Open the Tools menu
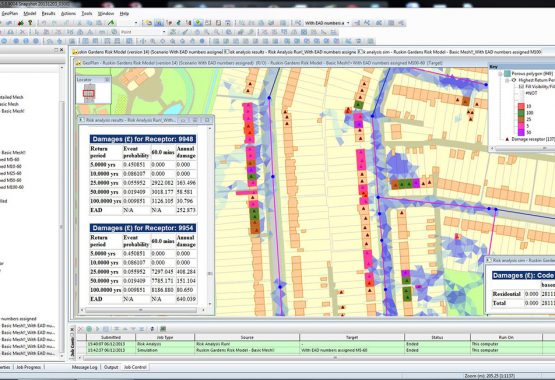Viewport: 555px width, 380px height. [87, 13]
